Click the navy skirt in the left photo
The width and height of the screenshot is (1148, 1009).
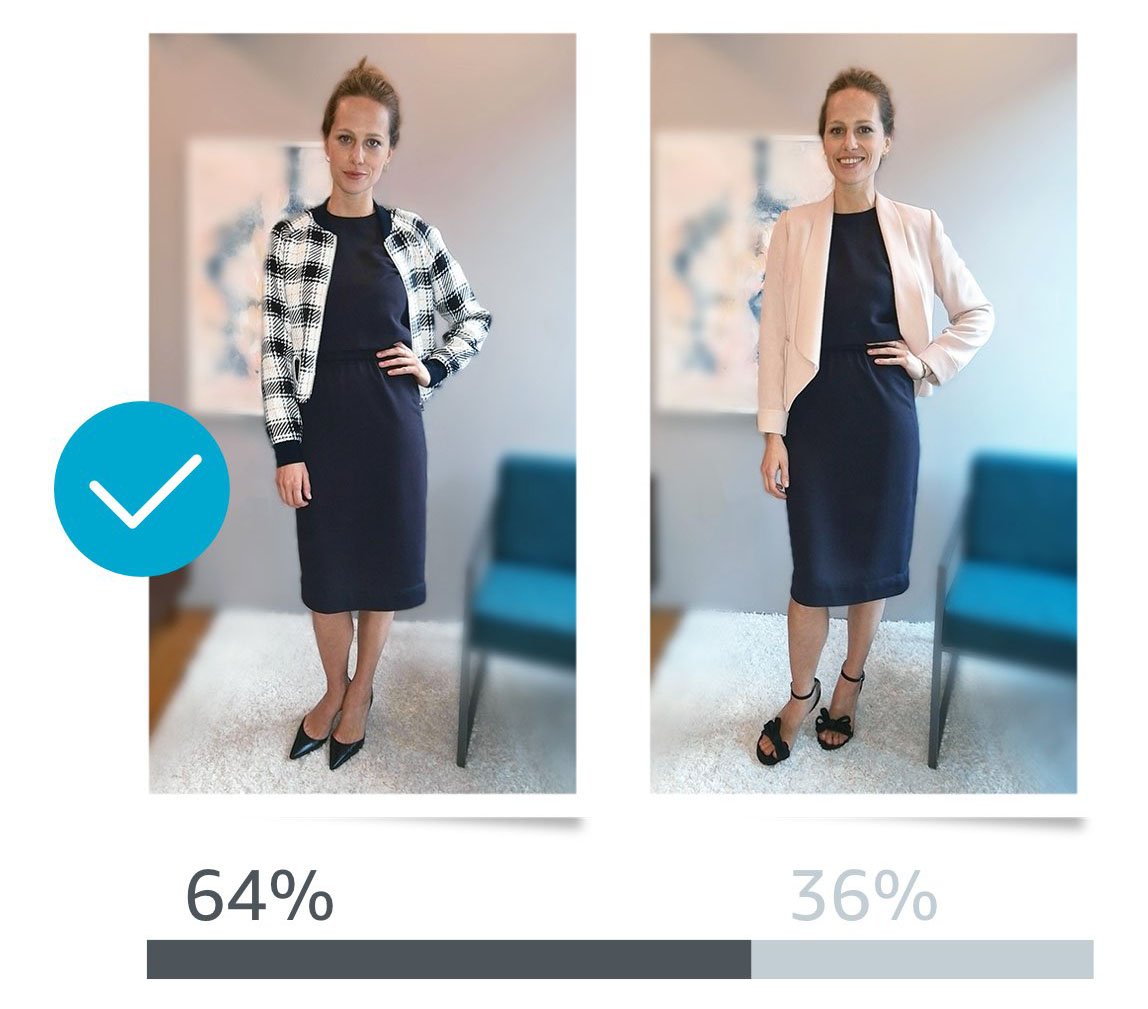(x=362, y=483)
